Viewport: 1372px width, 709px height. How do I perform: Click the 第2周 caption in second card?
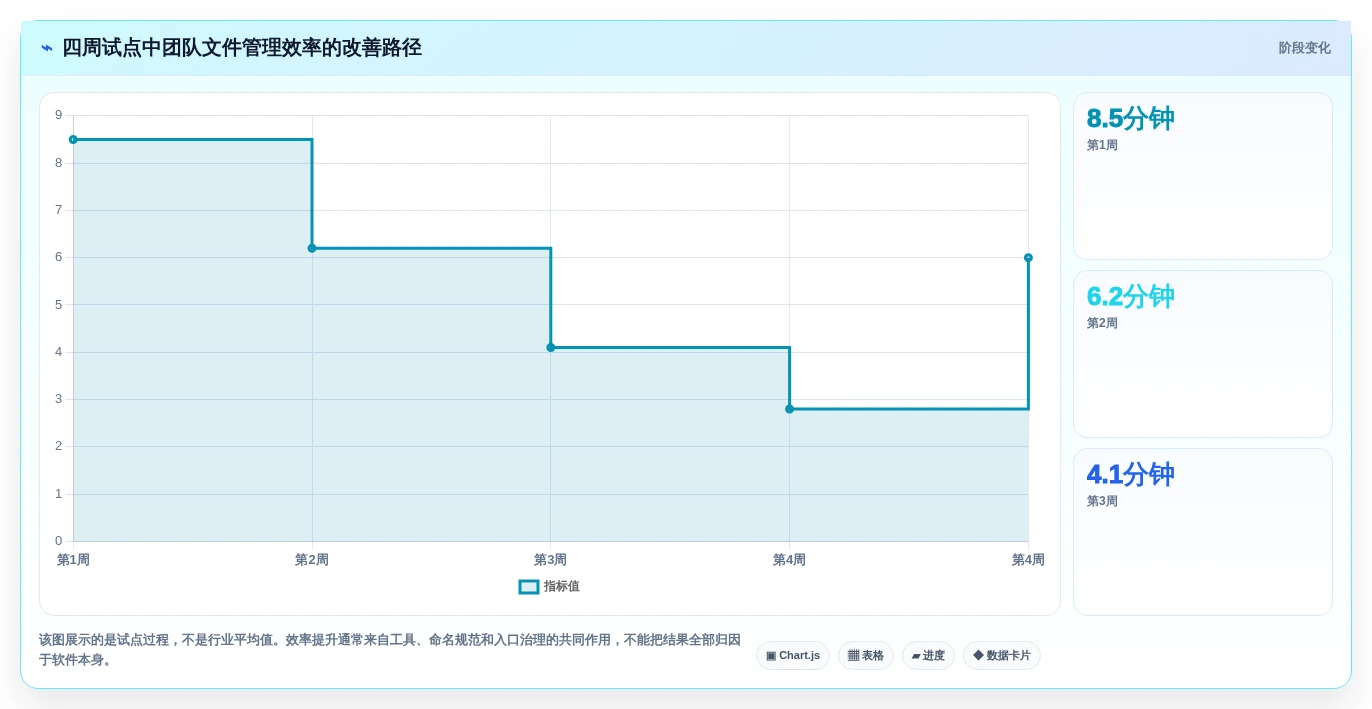(1102, 323)
